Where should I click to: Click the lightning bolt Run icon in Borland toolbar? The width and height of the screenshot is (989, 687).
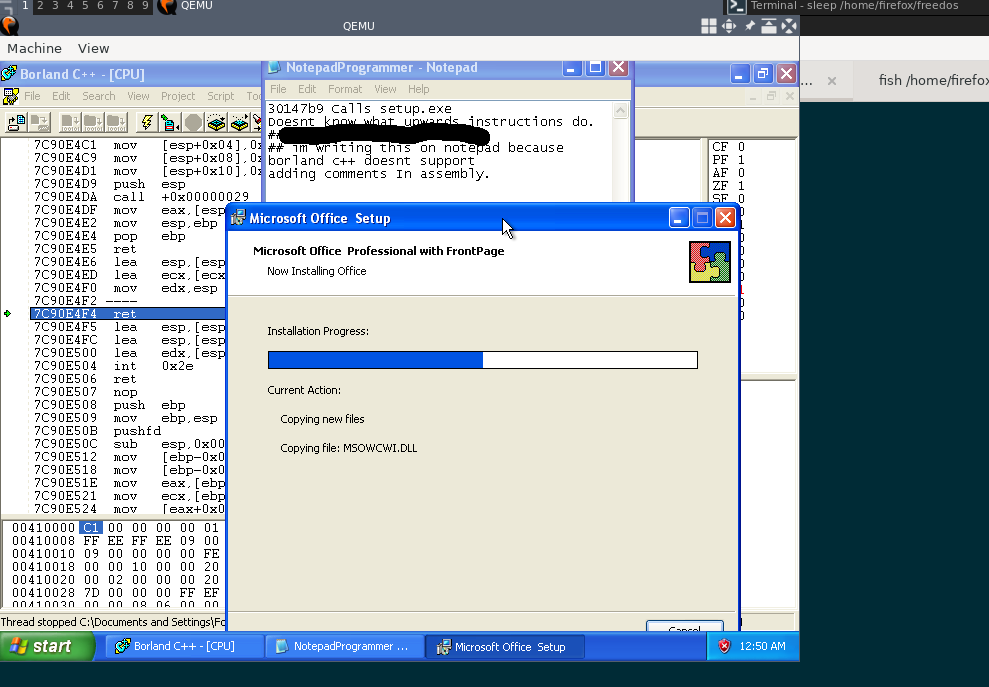147,122
